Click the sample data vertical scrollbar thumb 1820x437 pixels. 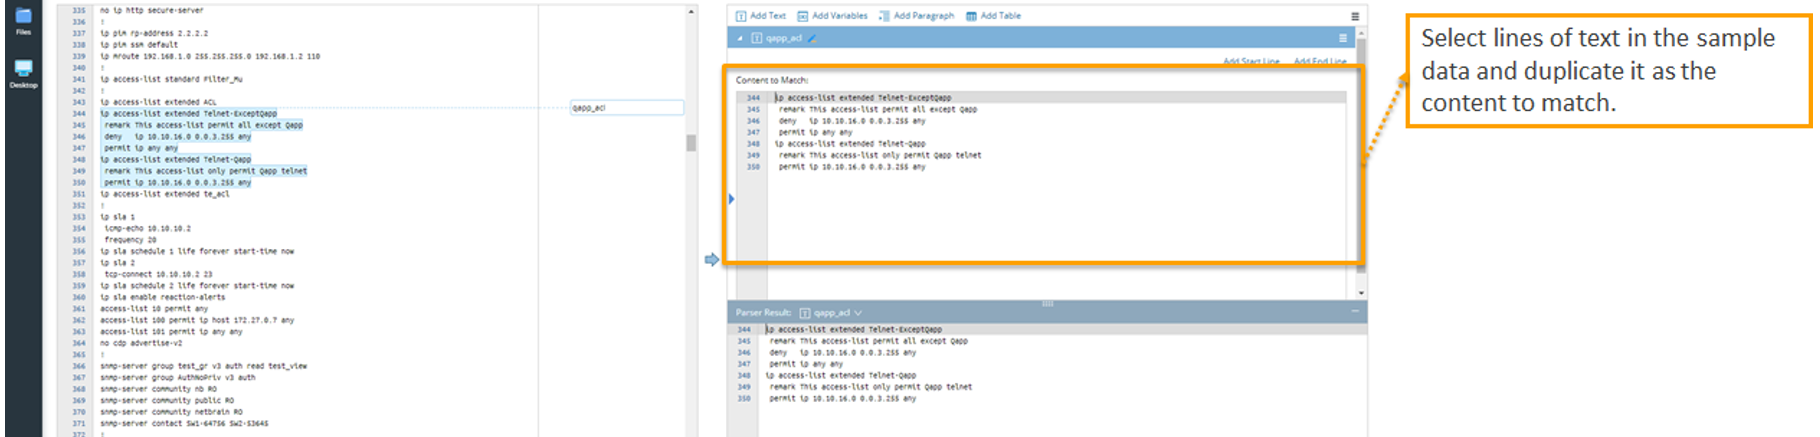click(691, 143)
